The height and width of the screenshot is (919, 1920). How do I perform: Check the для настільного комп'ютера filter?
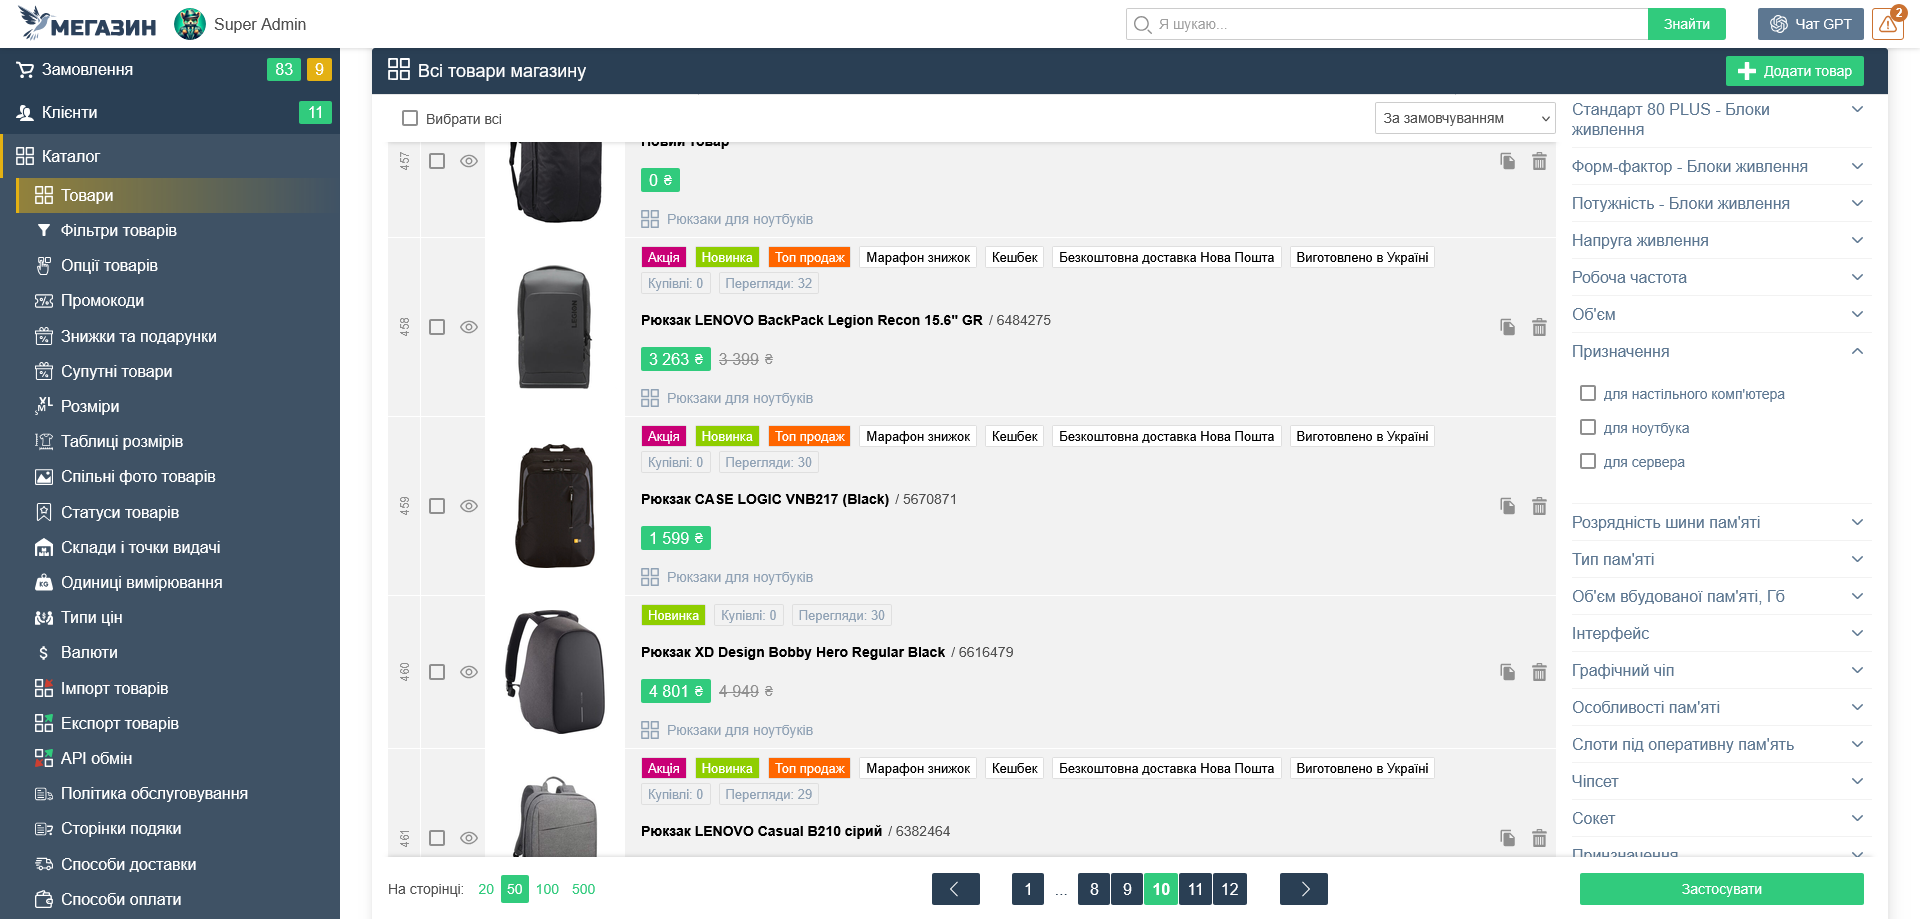click(1588, 394)
